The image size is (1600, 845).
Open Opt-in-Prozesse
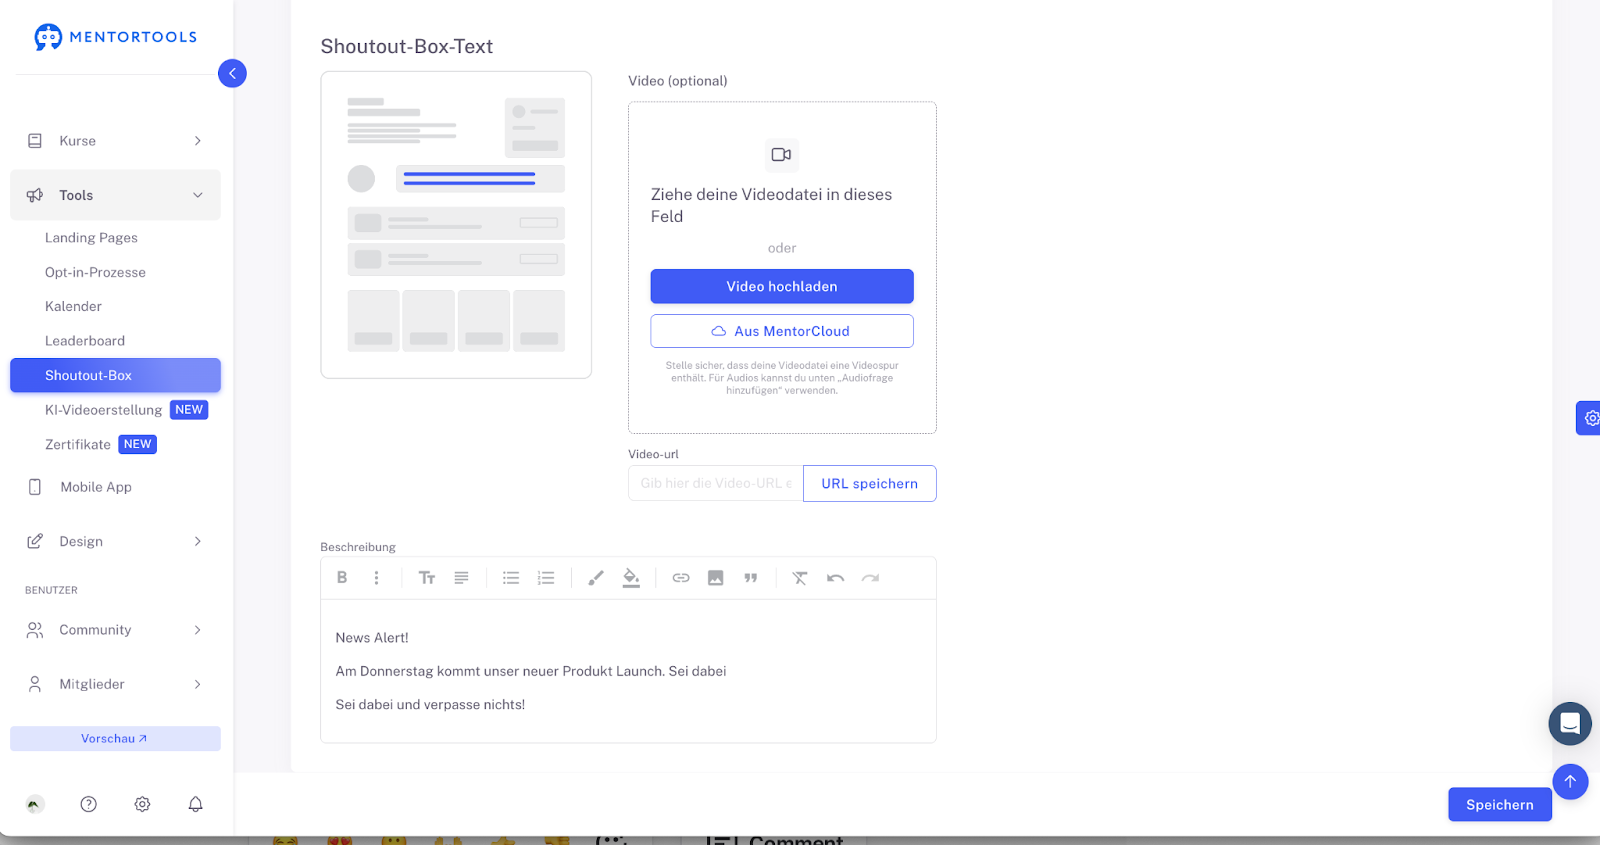95,272
